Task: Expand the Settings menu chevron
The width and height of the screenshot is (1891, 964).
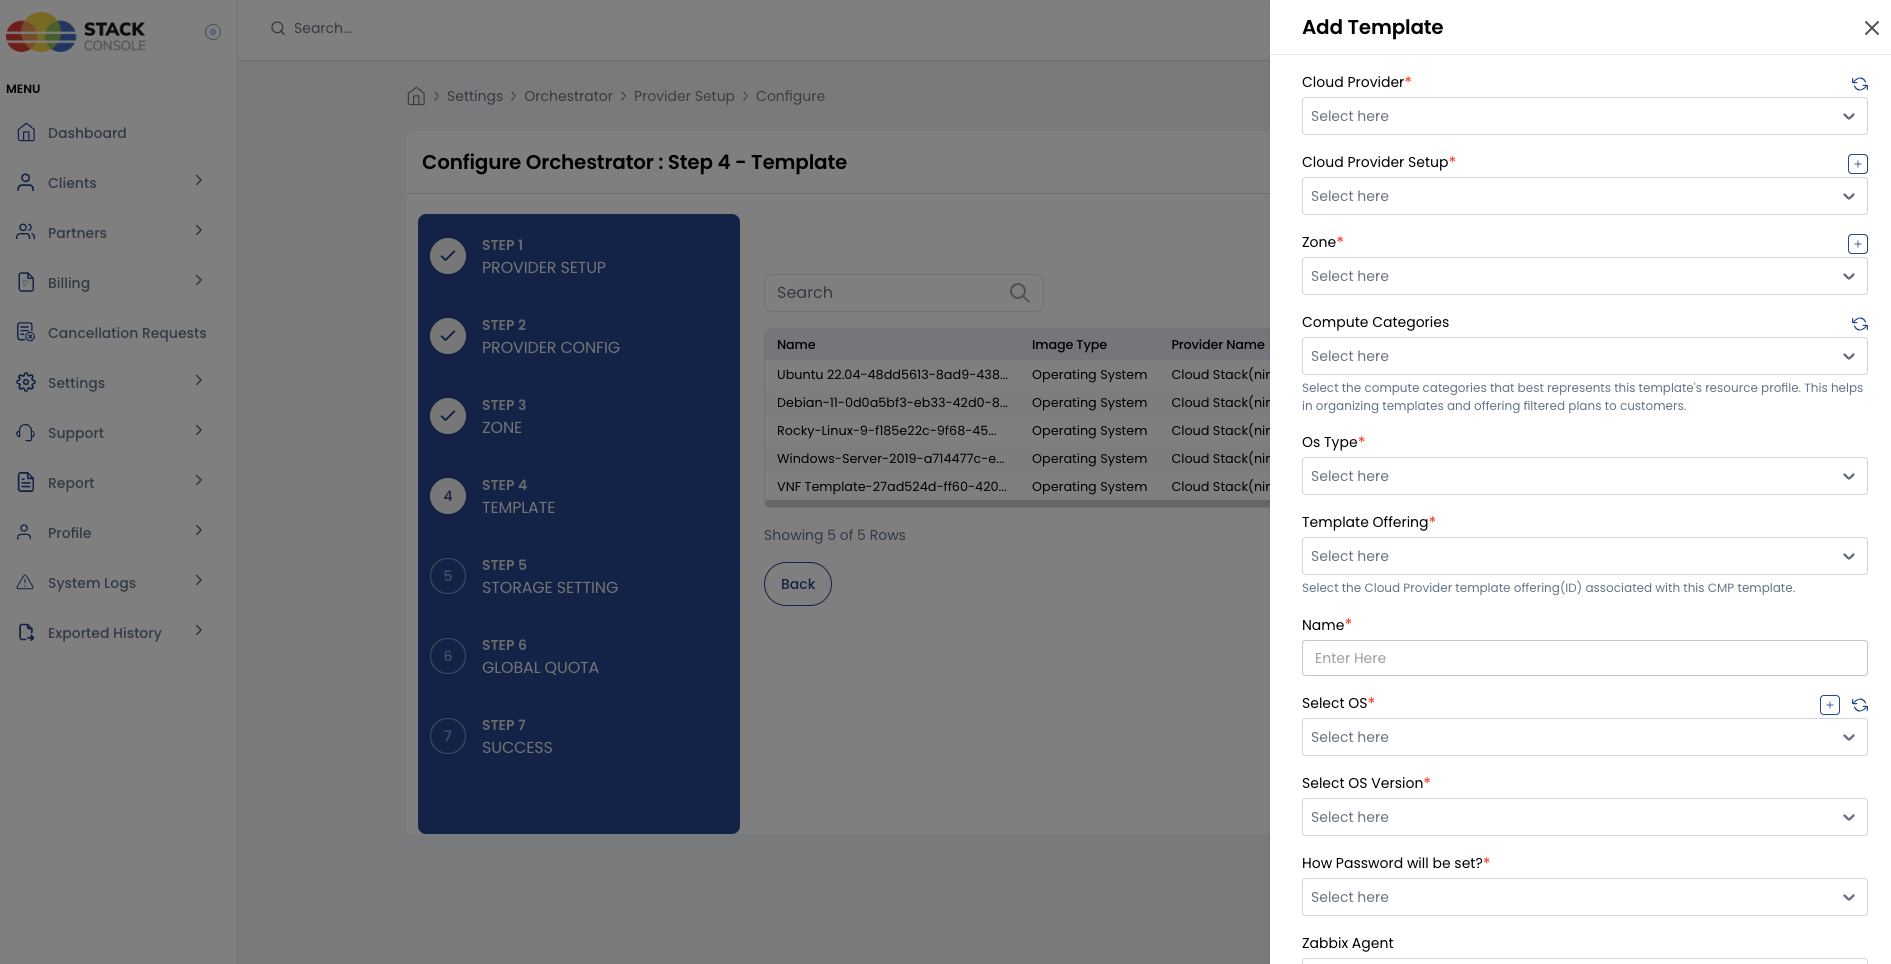Action: (198, 381)
